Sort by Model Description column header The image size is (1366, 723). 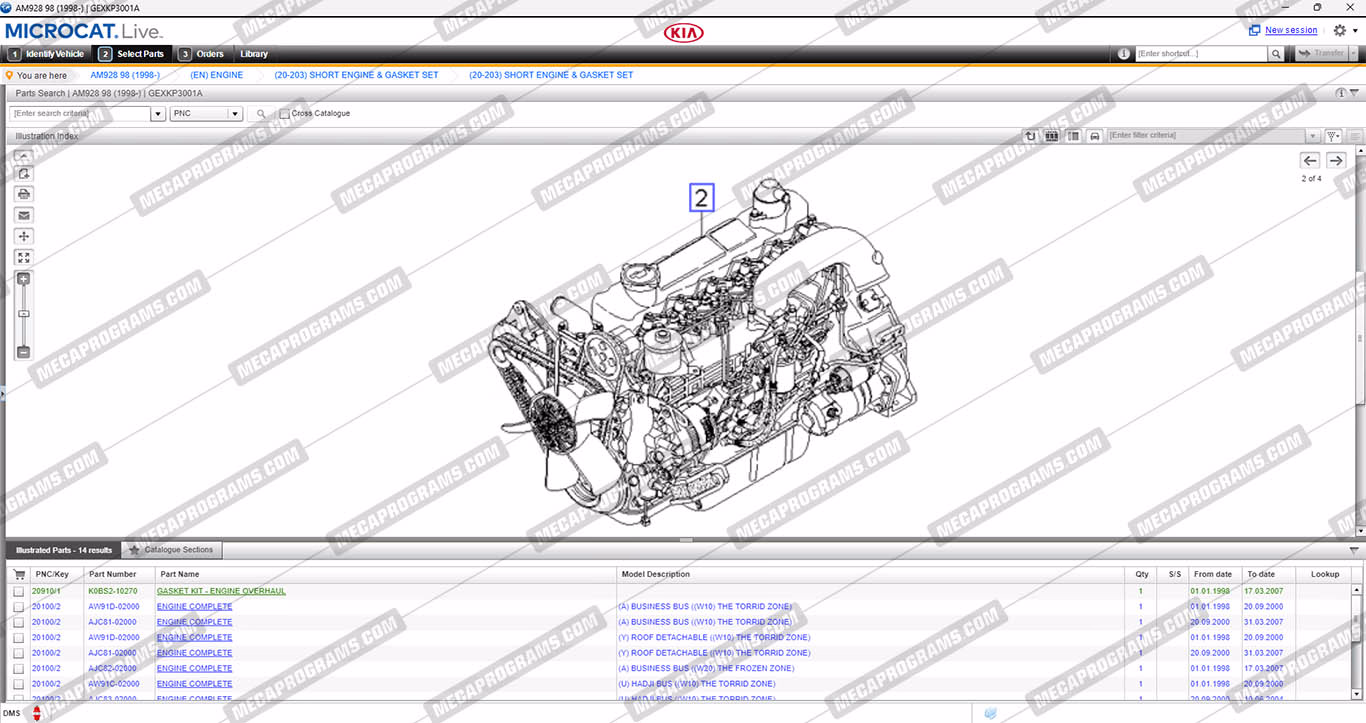[x=656, y=574]
